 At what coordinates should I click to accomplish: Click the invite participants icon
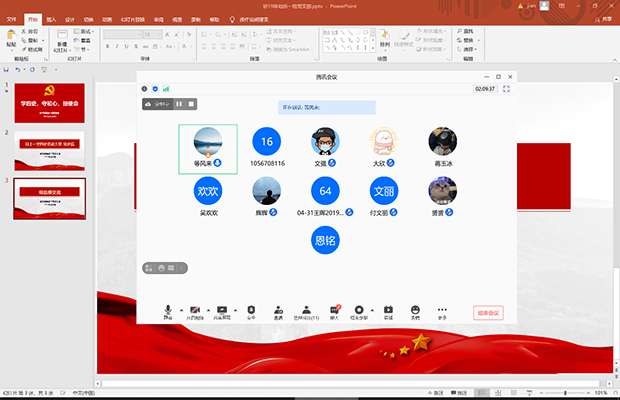[x=277, y=311]
